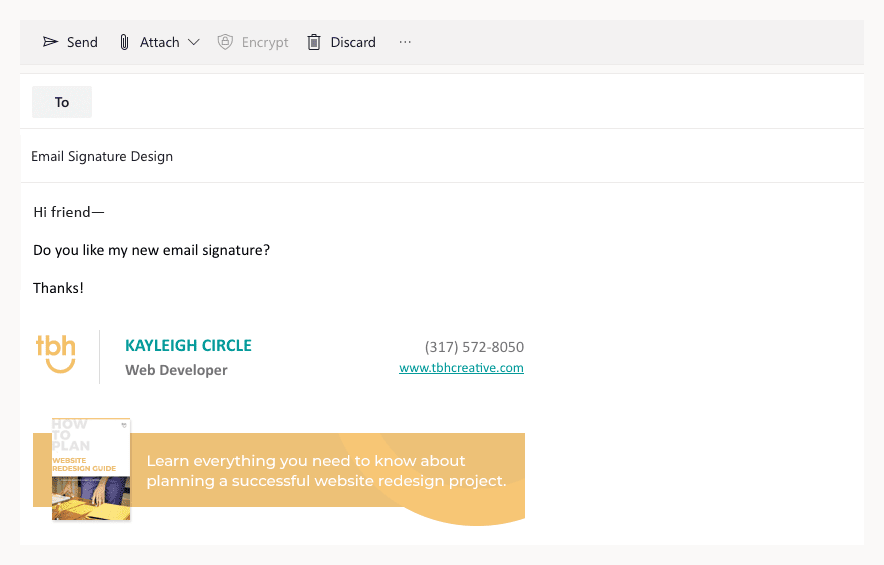Click the Encrypt label text
884x565 pixels.
[x=265, y=43]
